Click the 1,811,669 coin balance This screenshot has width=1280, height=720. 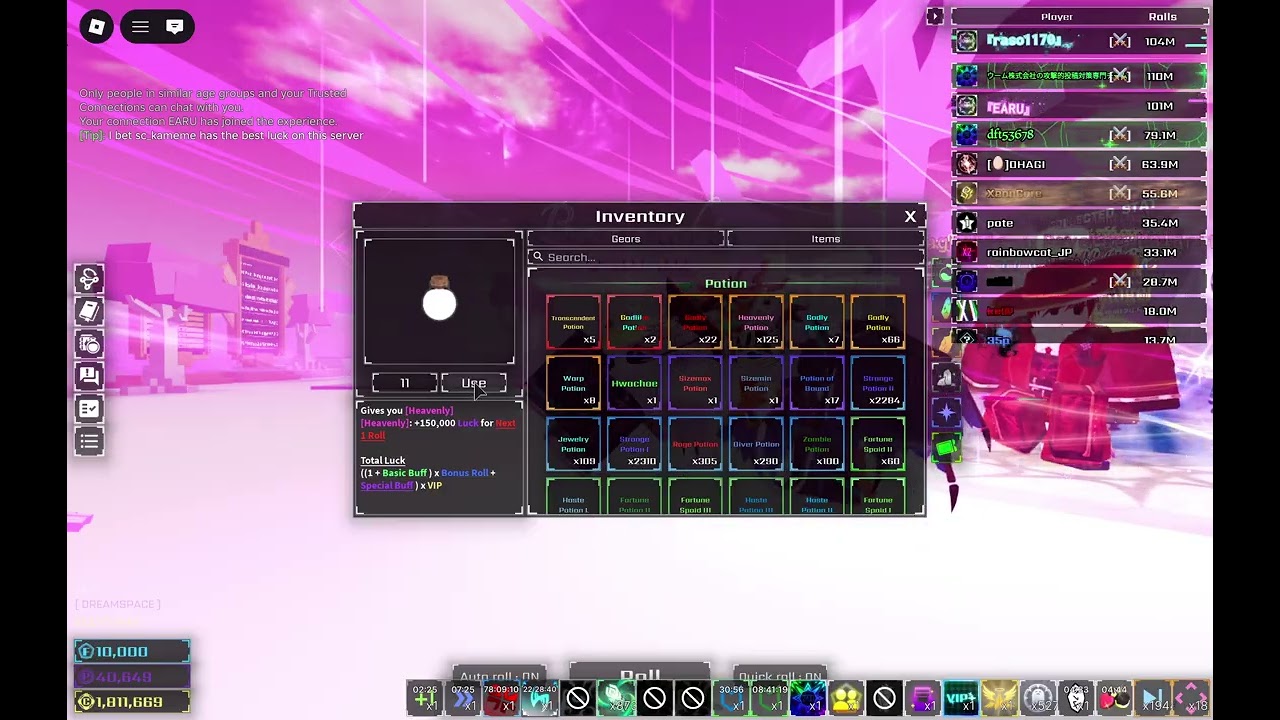coord(132,702)
